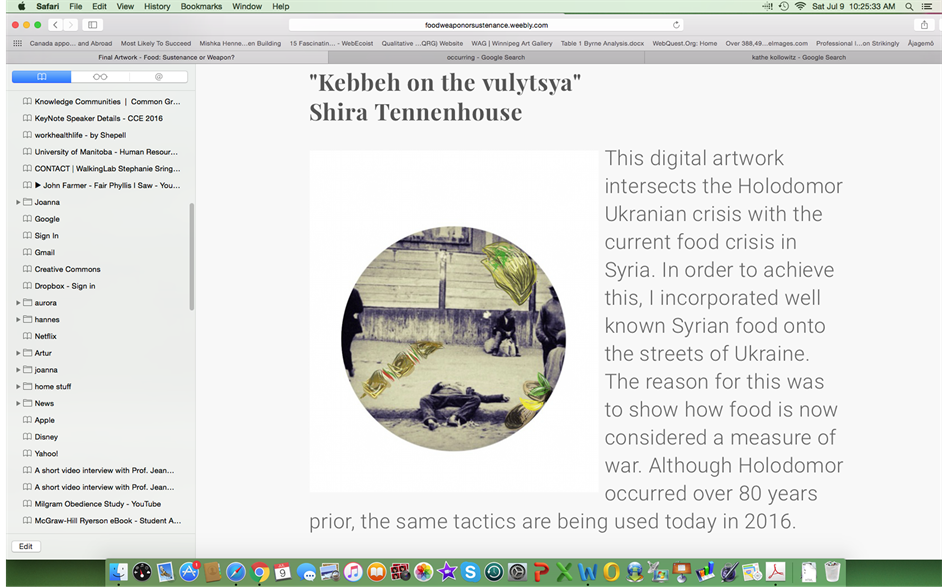Open the History menu

[x=157, y=7]
